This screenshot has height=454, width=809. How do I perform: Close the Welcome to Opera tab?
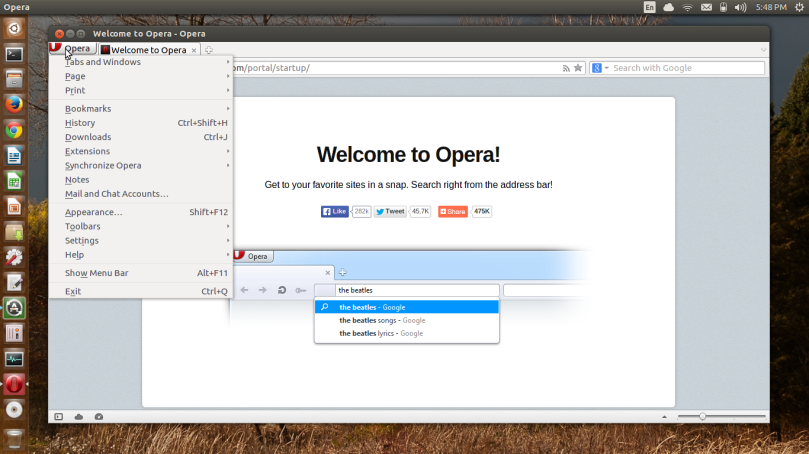tap(194, 50)
